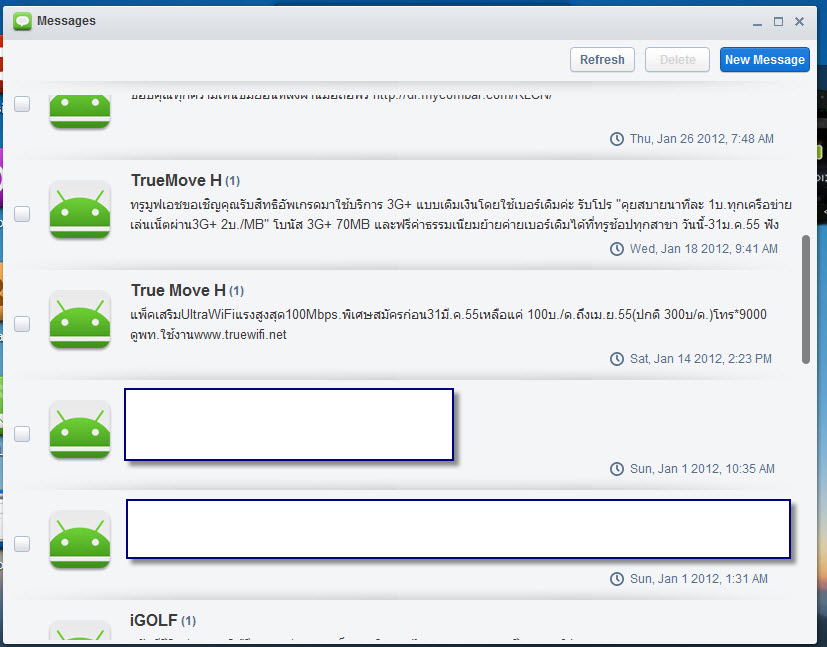Maximize the Messages window

pyautogui.click(x=778, y=22)
